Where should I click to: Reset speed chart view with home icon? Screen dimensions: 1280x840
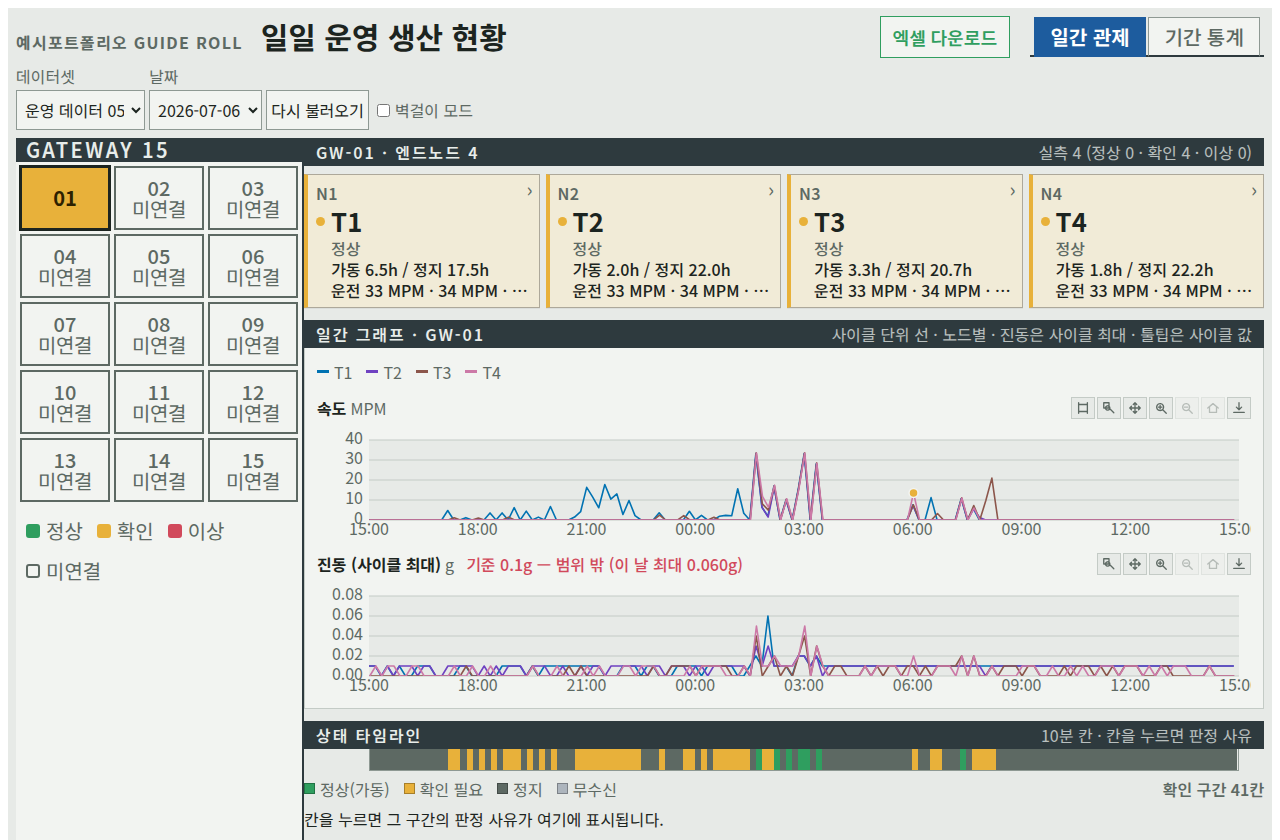pyautogui.click(x=1213, y=408)
